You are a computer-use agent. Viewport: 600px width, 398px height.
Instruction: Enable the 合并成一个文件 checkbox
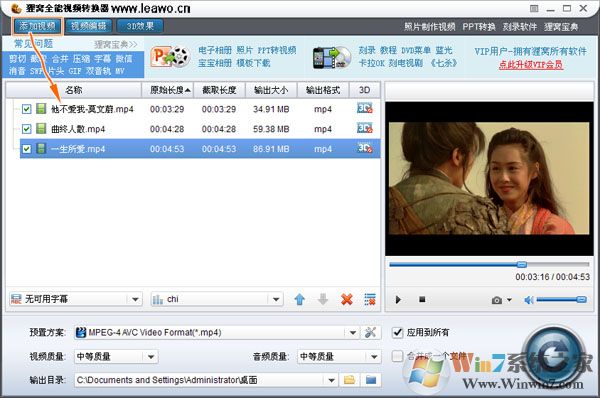coord(398,356)
